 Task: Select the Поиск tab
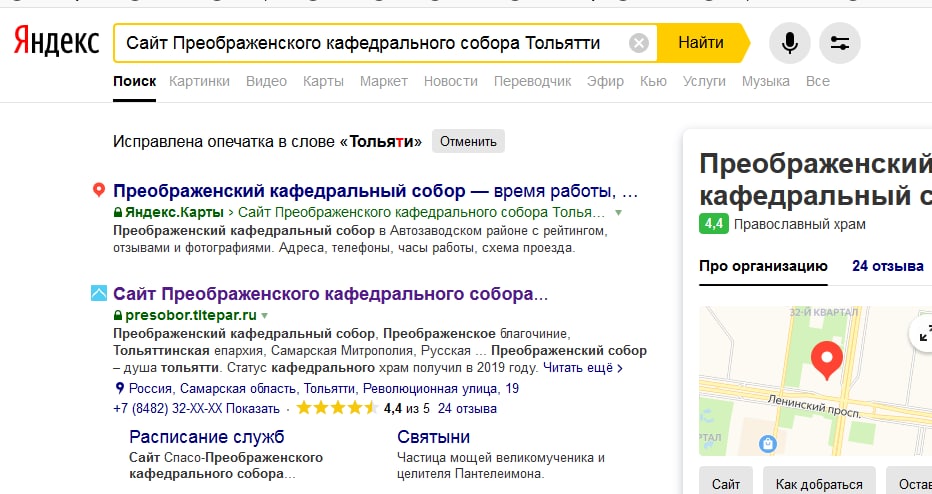pos(134,81)
